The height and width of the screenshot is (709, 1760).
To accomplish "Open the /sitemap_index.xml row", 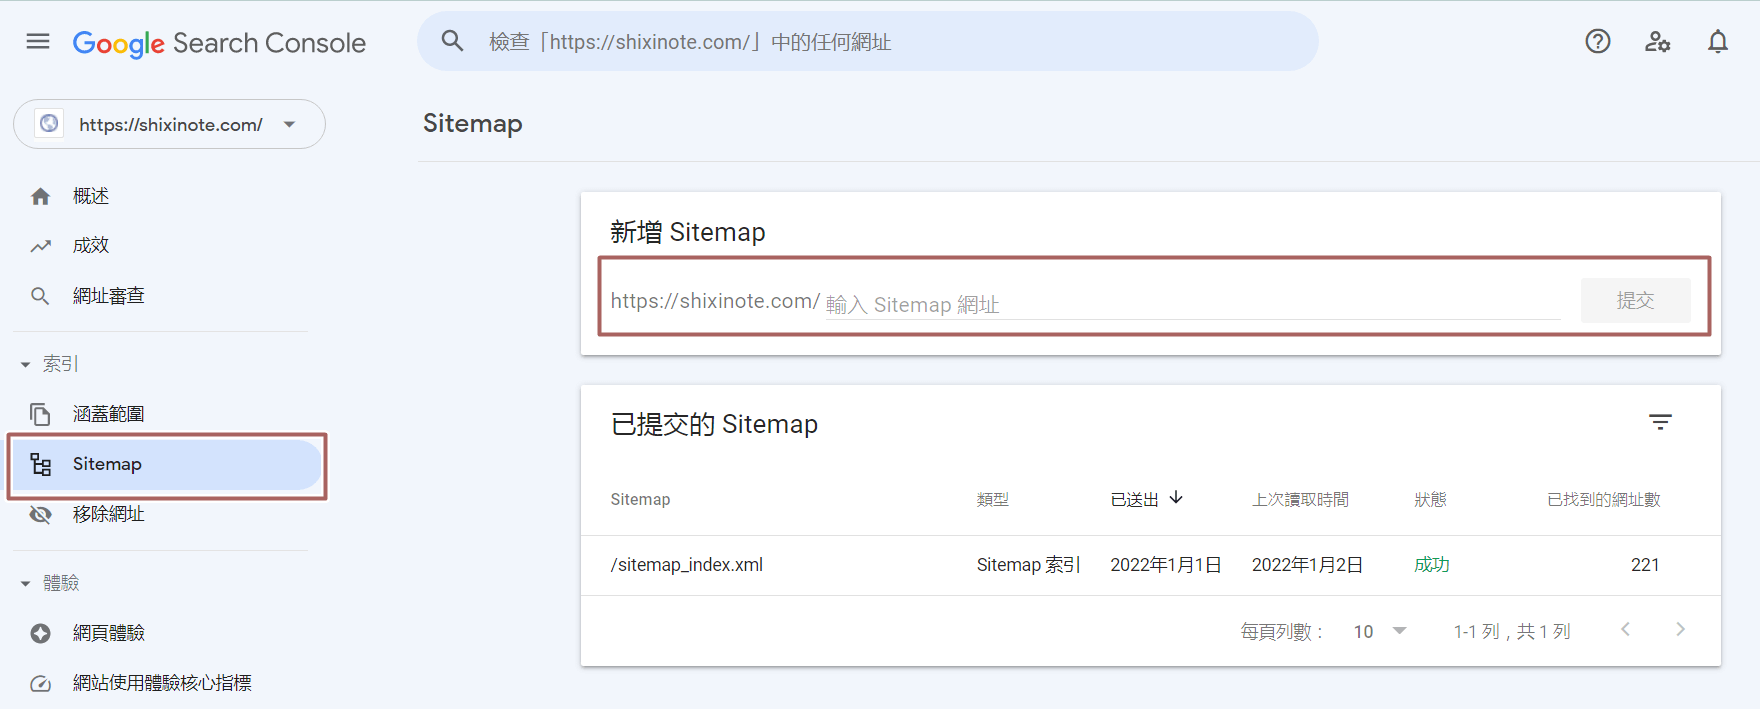I will [x=1150, y=565].
